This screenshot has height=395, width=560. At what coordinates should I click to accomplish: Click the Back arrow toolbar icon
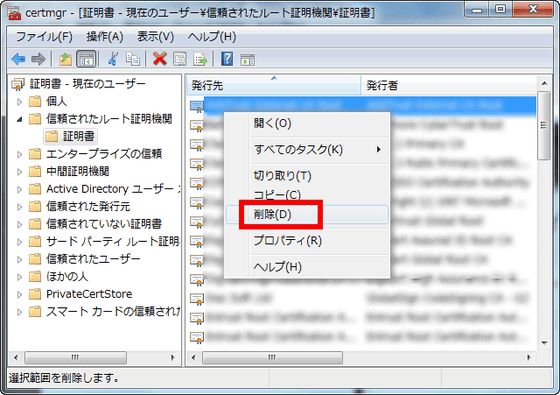18,59
